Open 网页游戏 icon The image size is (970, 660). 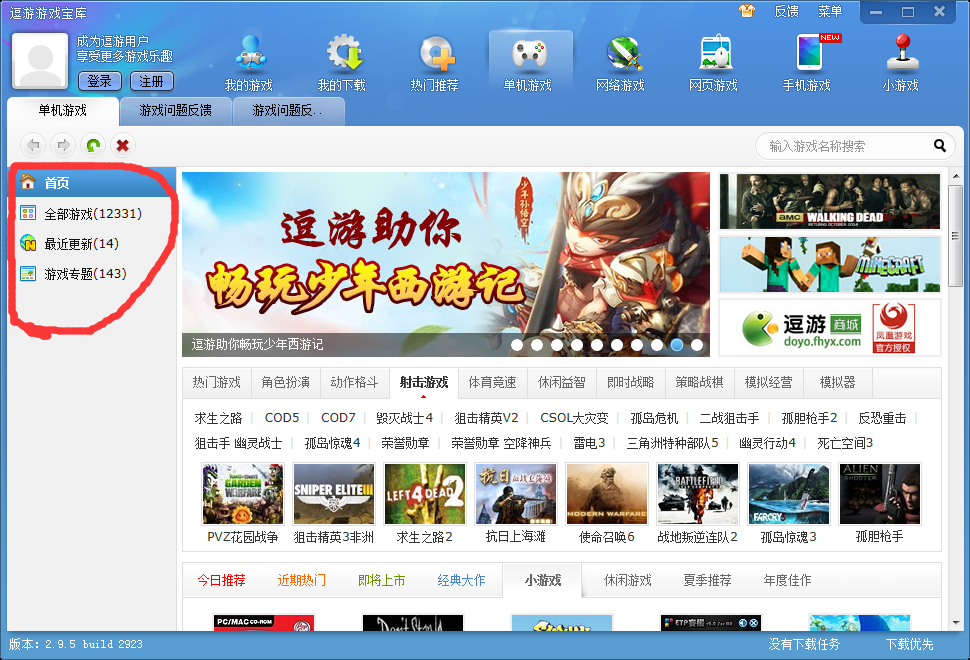pyautogui.click(x=714, y=63)
